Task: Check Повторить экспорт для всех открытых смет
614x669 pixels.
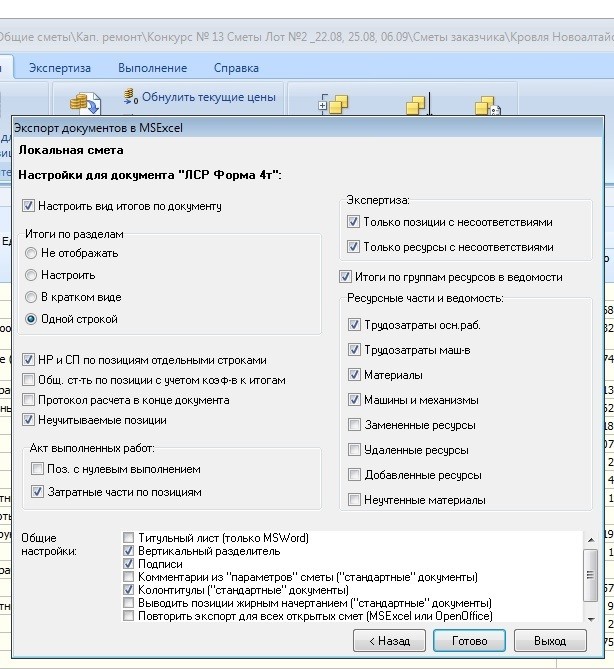Action: 128,616
